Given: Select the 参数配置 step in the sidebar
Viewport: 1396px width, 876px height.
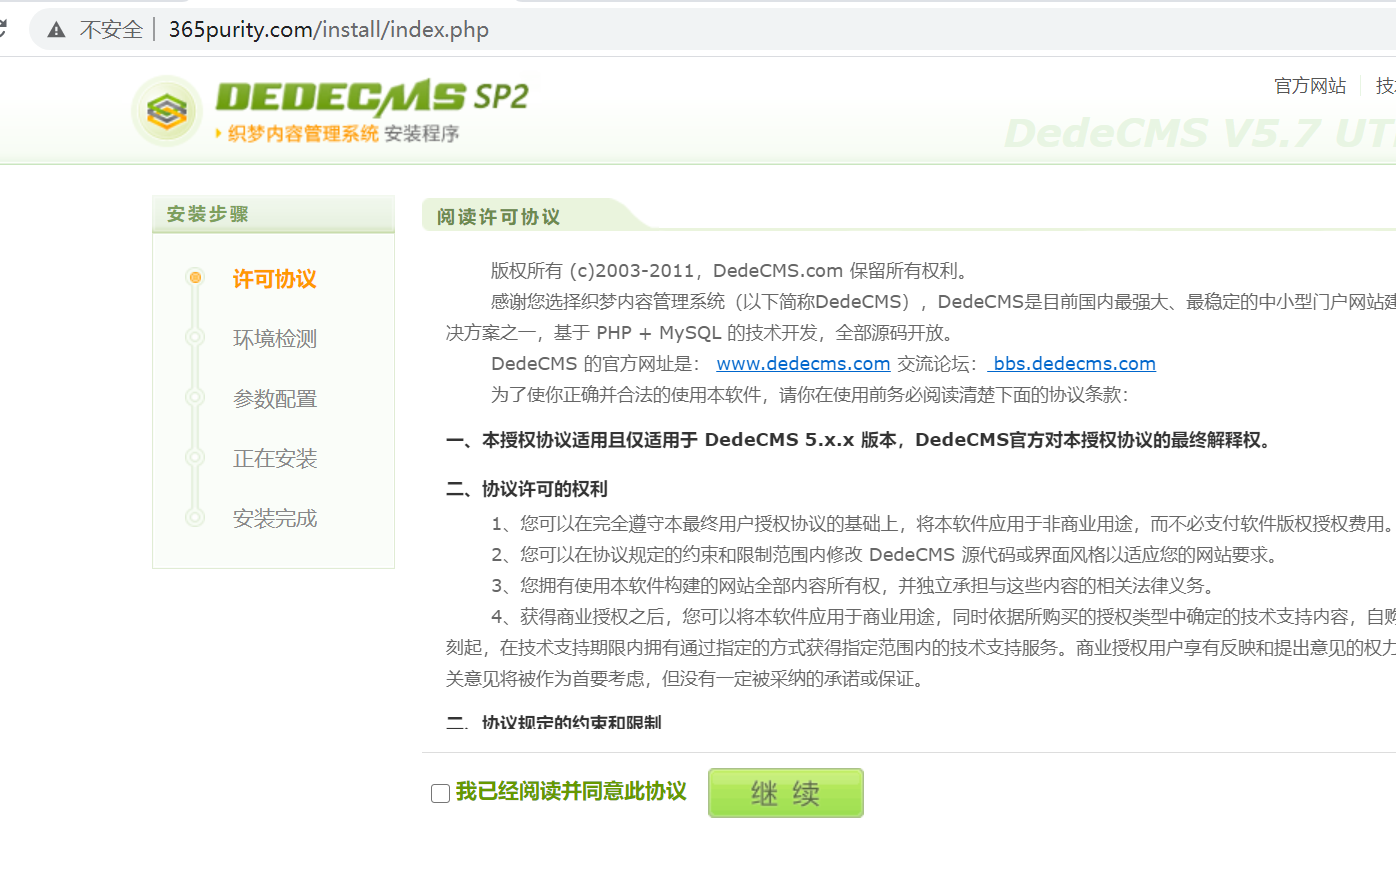Looking at the screenshot, I should [274, 399].
